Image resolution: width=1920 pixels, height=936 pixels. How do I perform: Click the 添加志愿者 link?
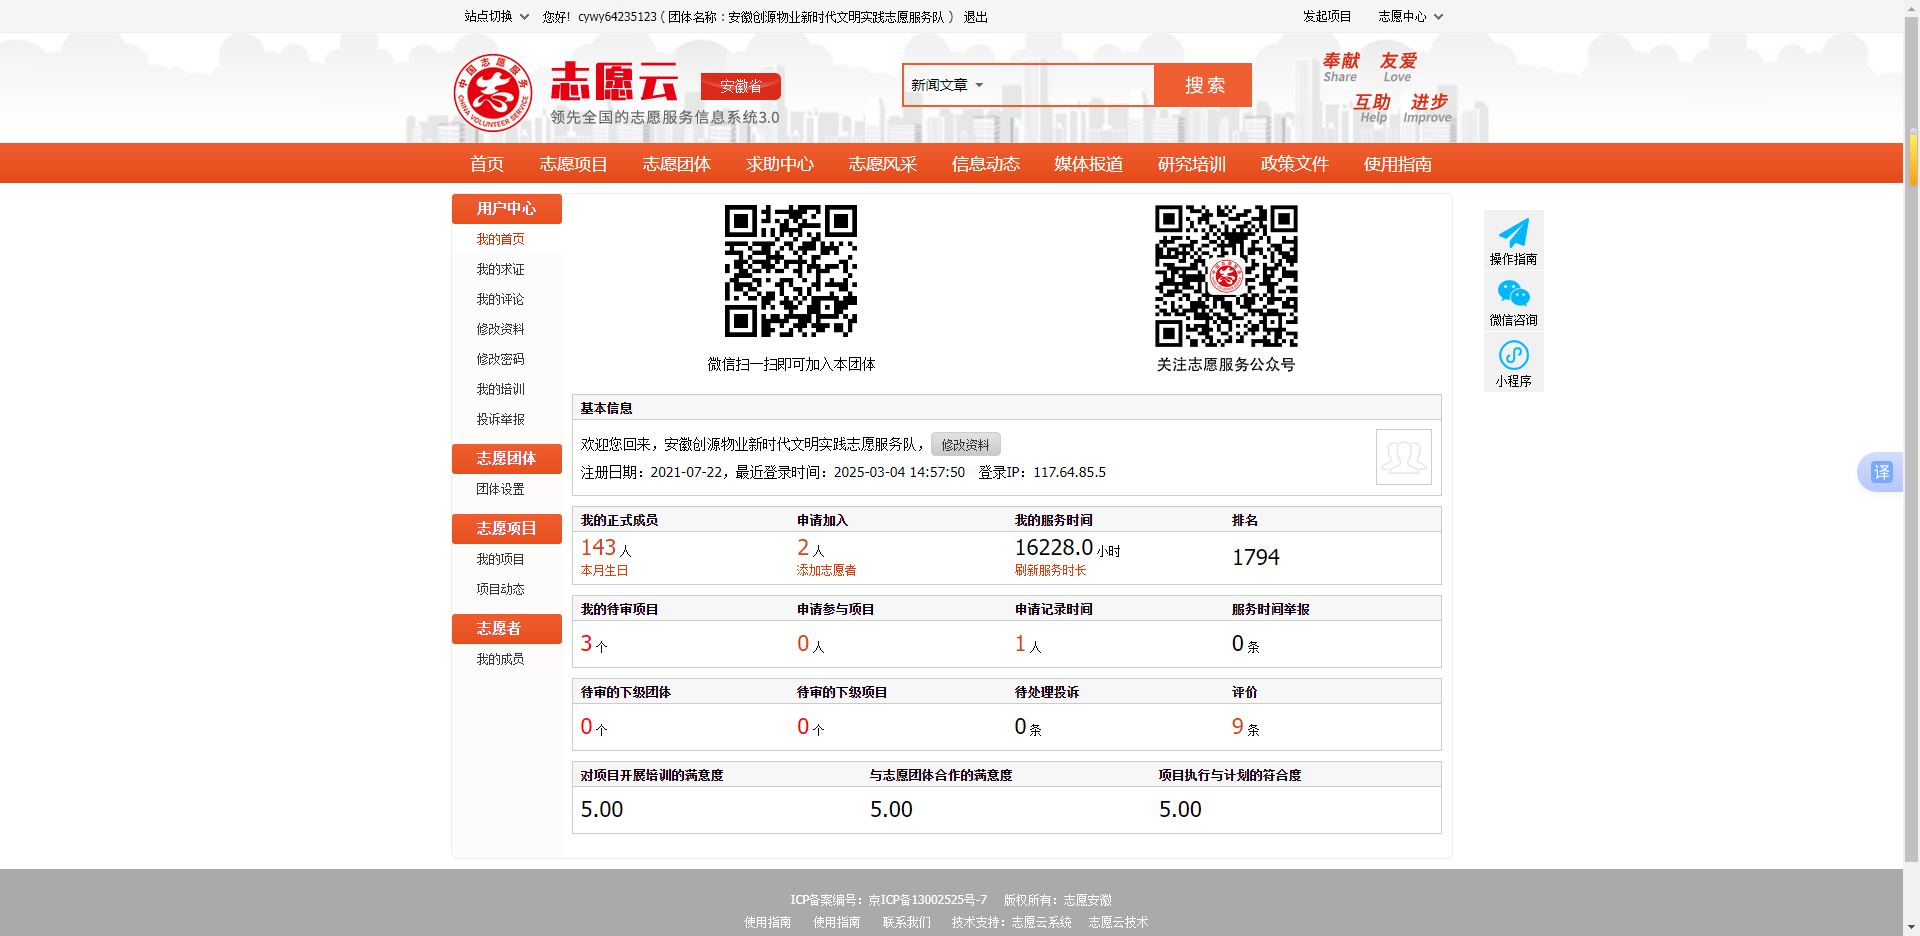(826, 570)
